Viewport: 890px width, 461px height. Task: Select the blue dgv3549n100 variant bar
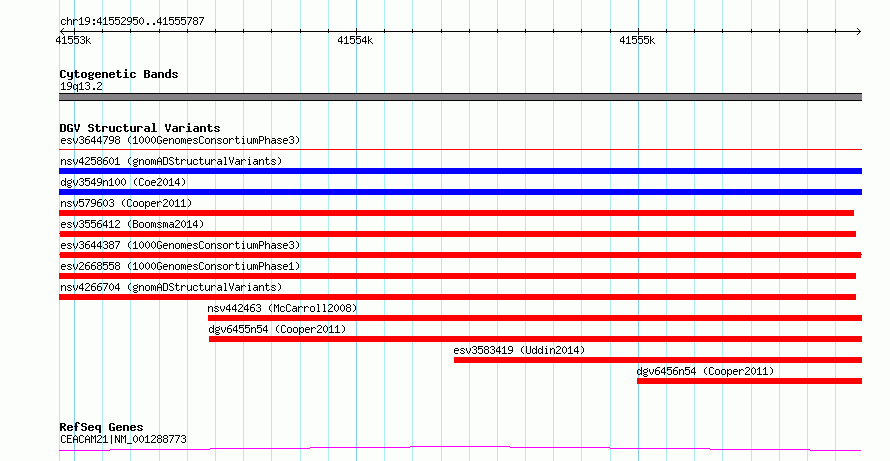pos(460,192)
